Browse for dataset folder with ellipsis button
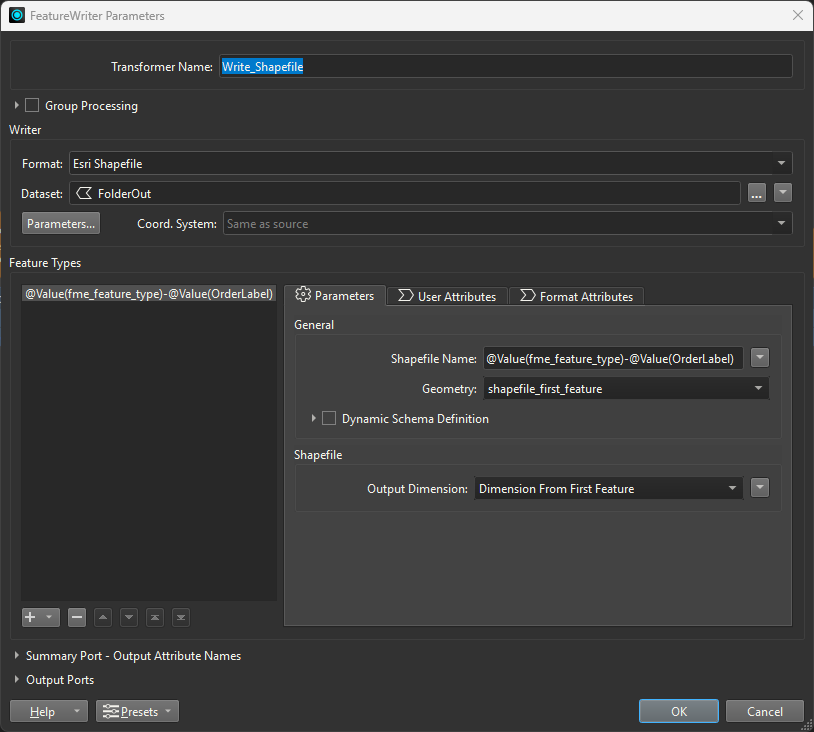814x732 pixels. pos(757,193)
